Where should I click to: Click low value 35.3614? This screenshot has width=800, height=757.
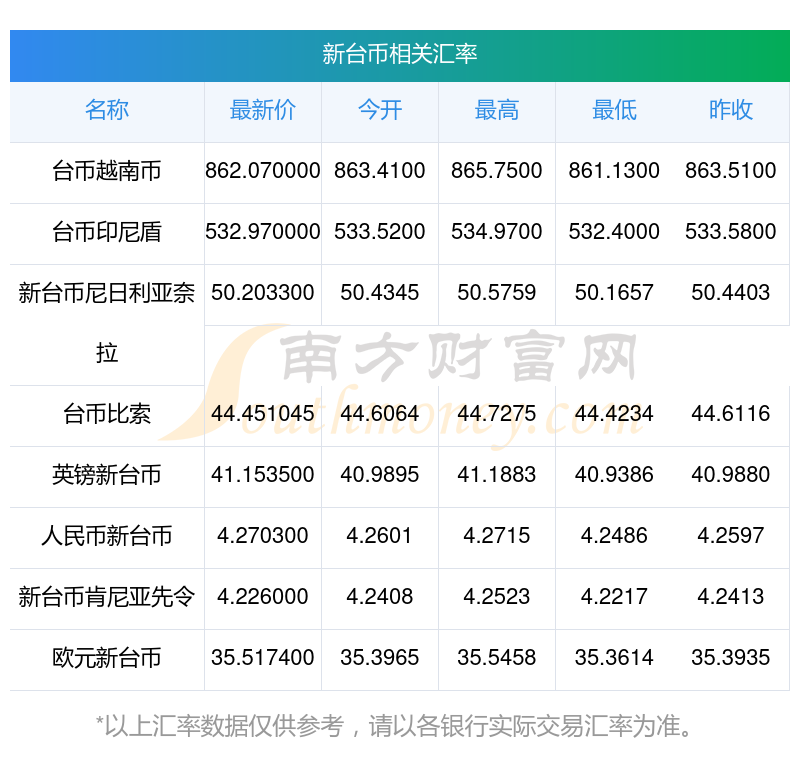[x=614, y=658]
